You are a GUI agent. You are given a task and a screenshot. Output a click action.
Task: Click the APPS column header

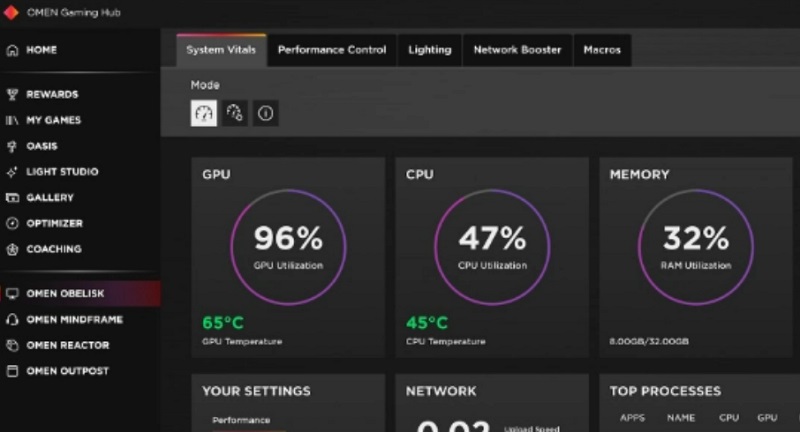(x=633, y=418)
